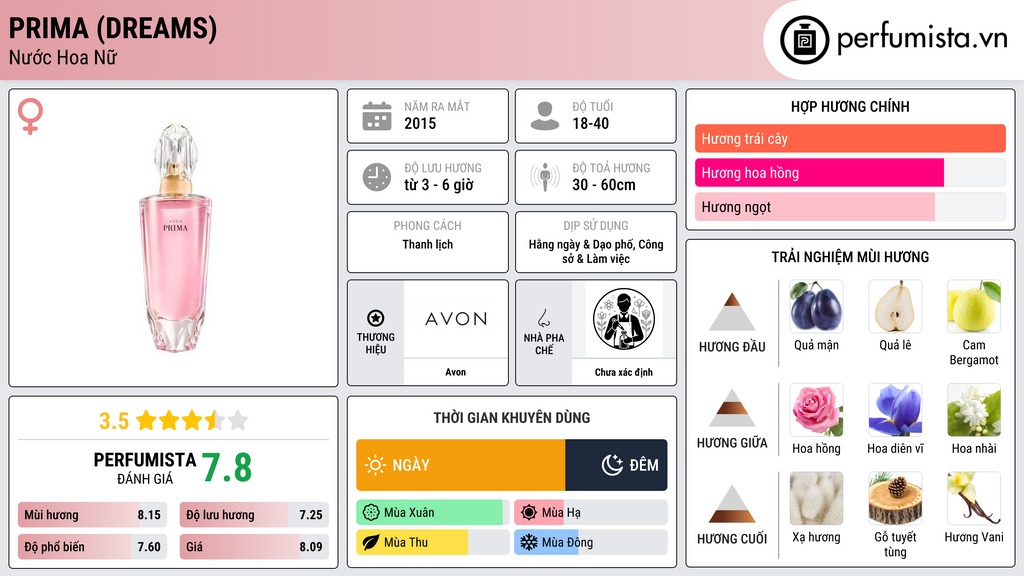Click the Độ lưu hương 7.25 score bar

(254, 515)
